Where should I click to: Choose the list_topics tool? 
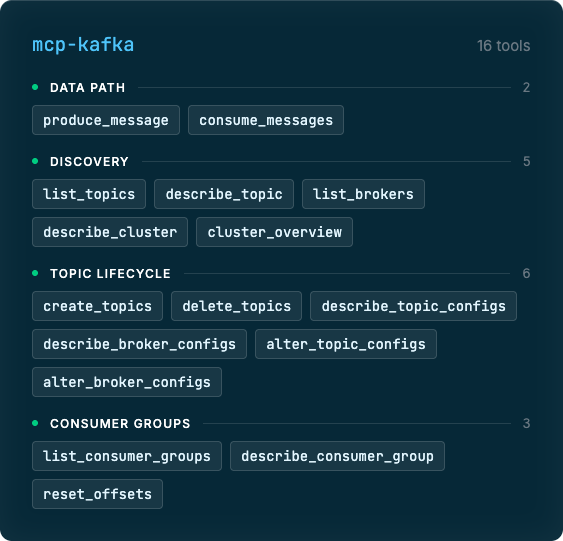tap(89, 194)
